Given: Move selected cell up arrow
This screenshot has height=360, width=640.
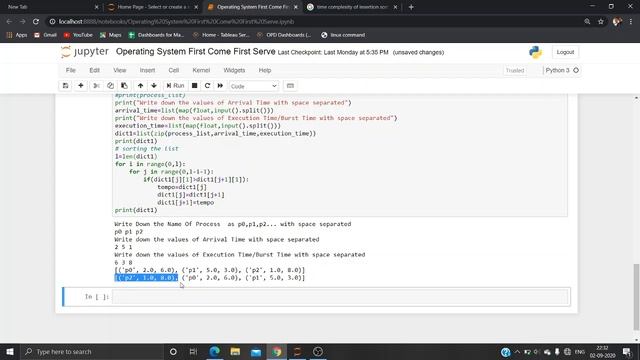Looking at the screenshot, I should click(x=140, y=86).
